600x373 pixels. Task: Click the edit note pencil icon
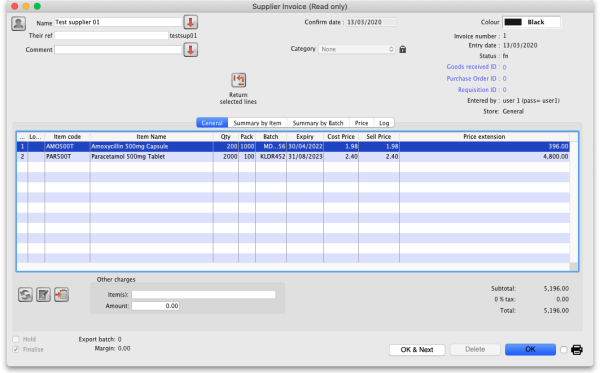43,295
